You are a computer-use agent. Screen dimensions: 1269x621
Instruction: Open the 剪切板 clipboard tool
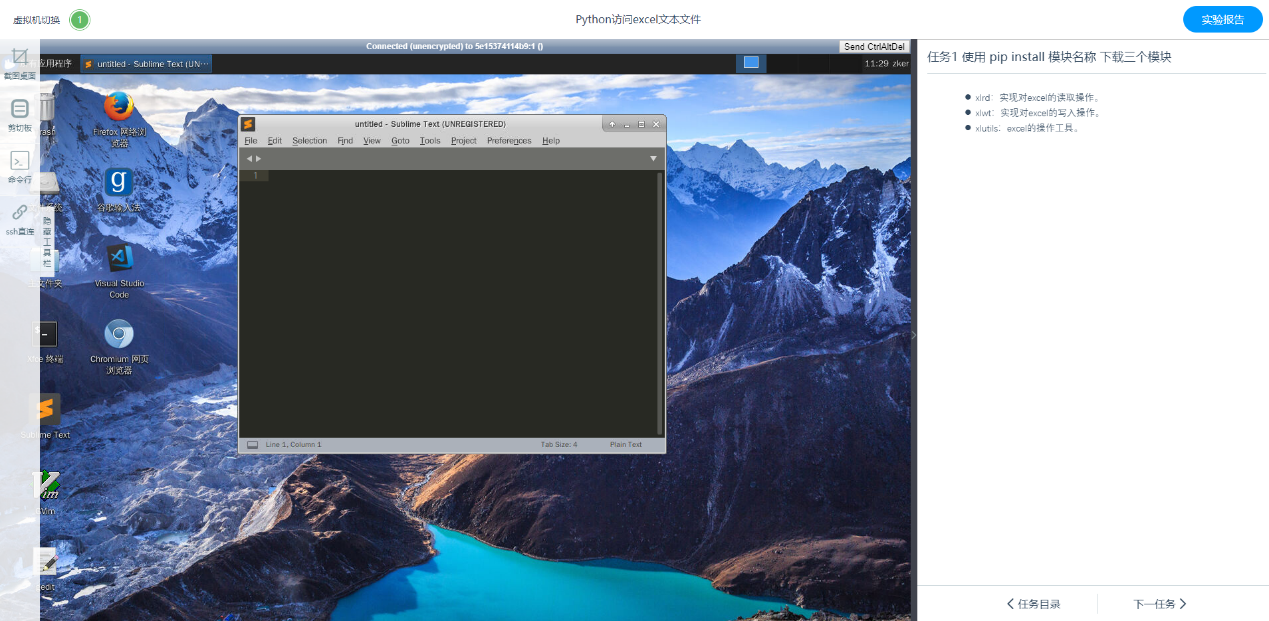coord(19,109)
